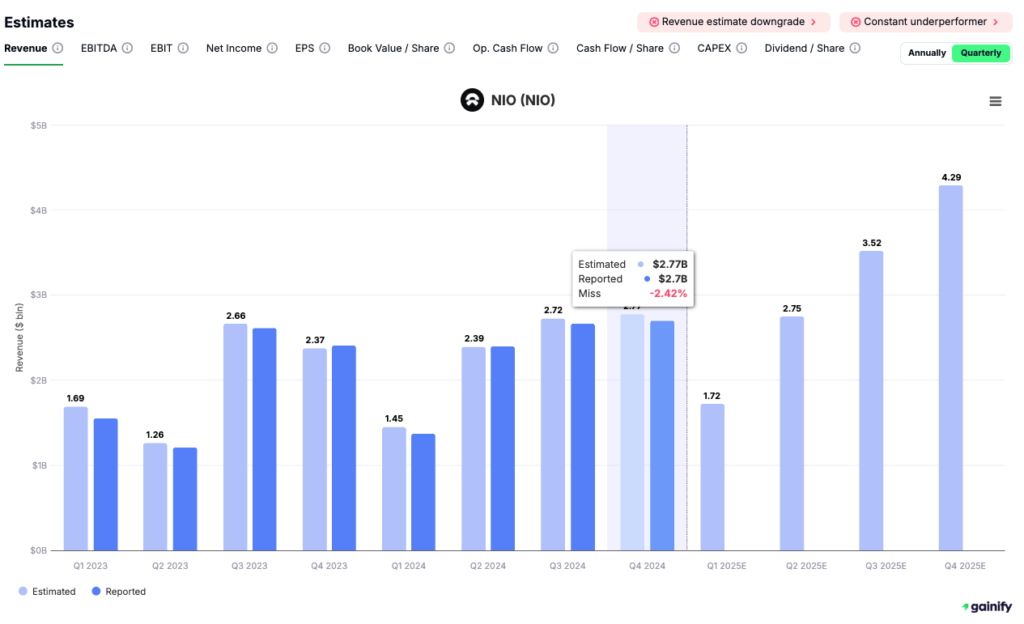This screenshot has width=1024, height=624.
Task: Select the EPS tab
Action: 304,48
